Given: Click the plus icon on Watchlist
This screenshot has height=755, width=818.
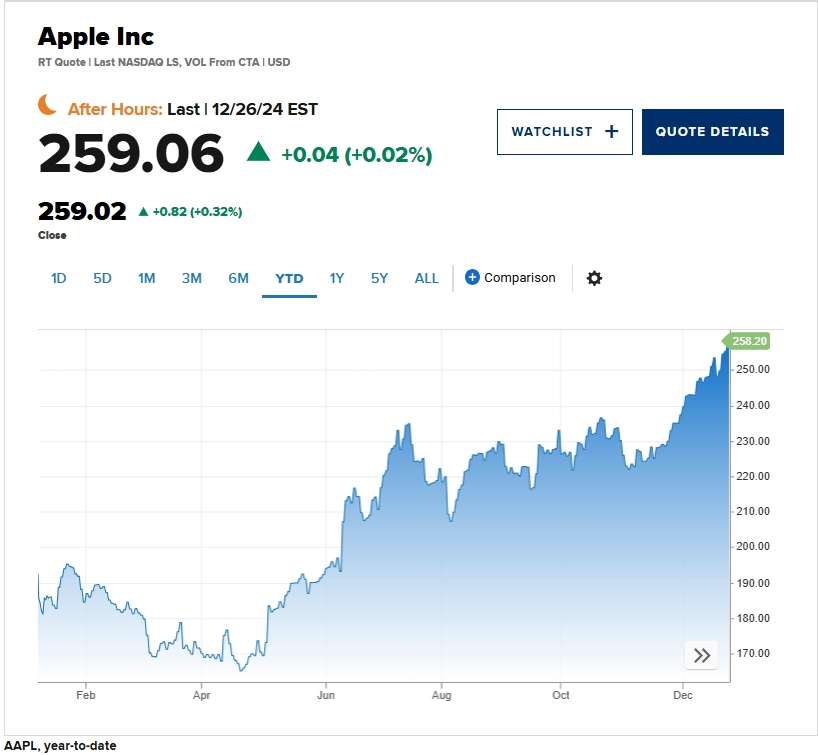Looking at the screenshot, I should (x=612, y=131).
